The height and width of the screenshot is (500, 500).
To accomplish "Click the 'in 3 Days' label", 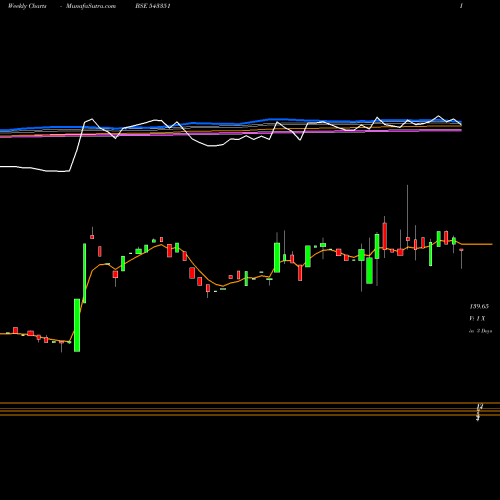I will click(480, 331).
